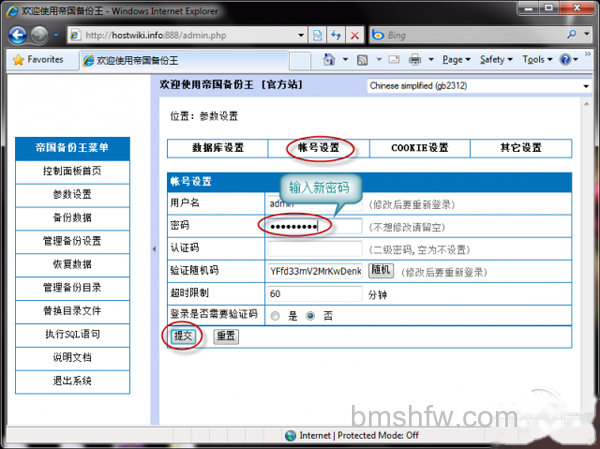
Task: Select the 否 radio for login captcha
Action: pos(310,316)
